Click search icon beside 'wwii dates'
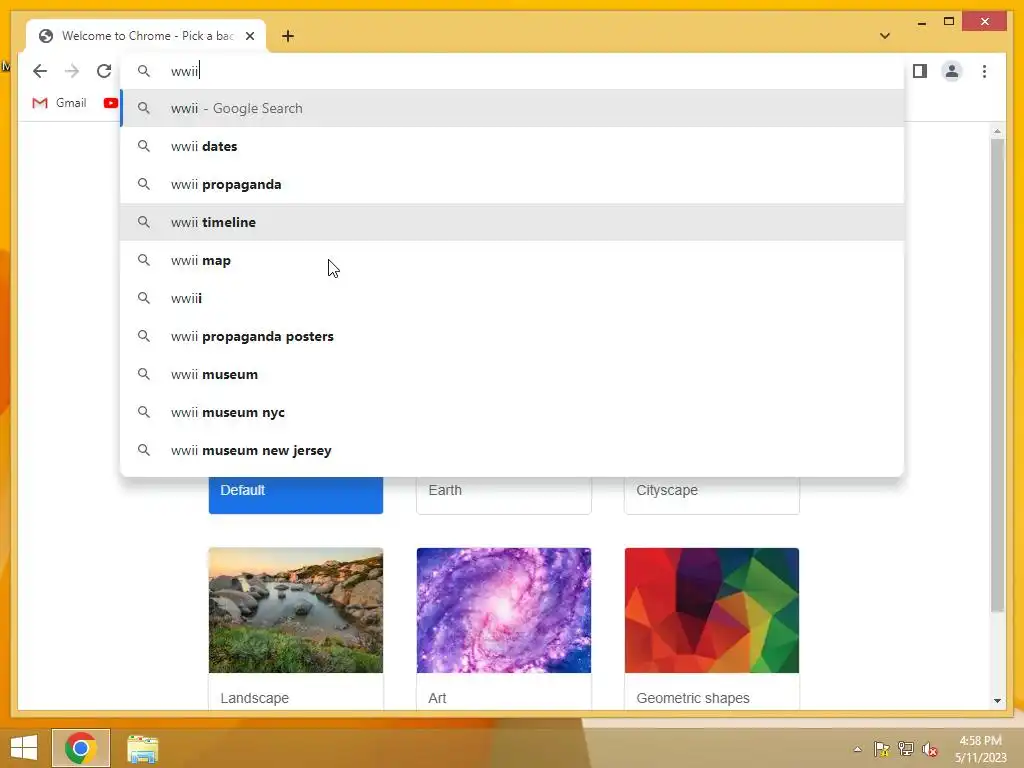Image resolution: width=1024 pixels, height=768 pixels. 144,146
